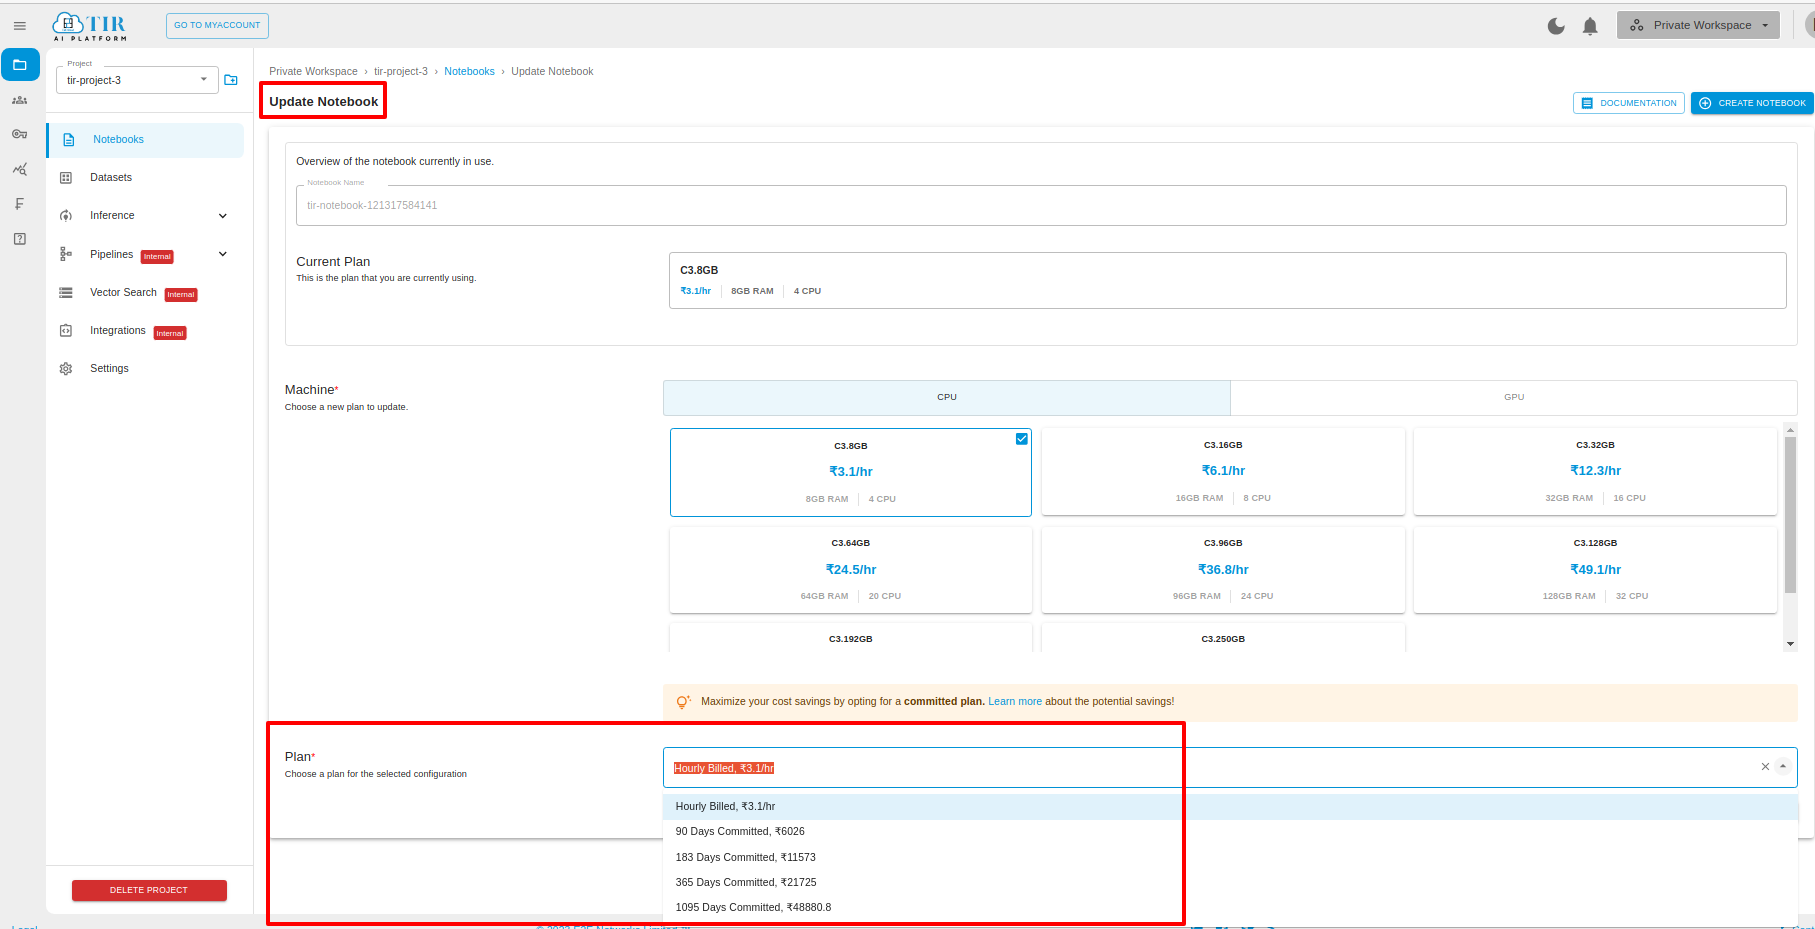Click the Inference icon in sidebar

click(66, 216)
